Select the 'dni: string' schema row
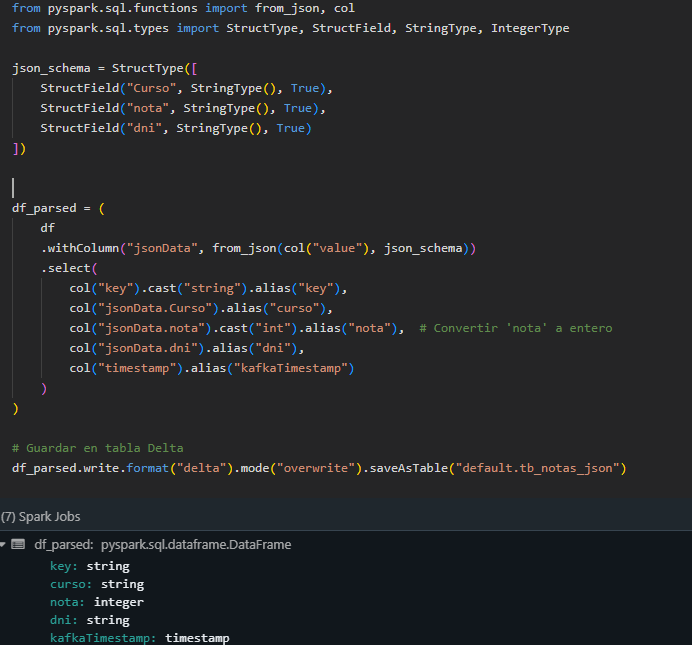This screenshot has width=692, height=645. (x=90, y=620)
